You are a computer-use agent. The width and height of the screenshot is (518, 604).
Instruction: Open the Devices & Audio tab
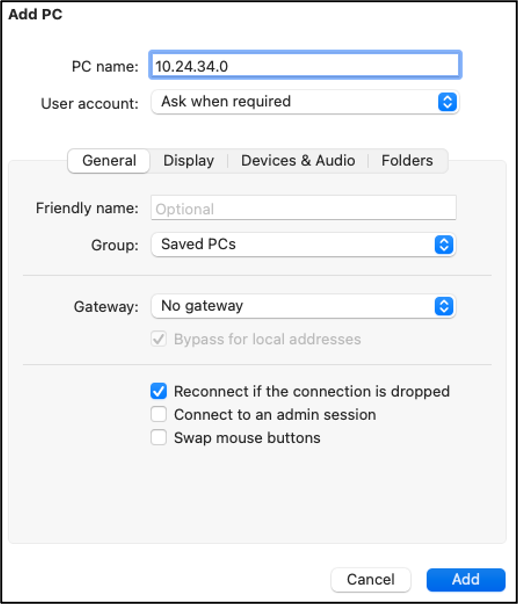click(x=298, y=161)
